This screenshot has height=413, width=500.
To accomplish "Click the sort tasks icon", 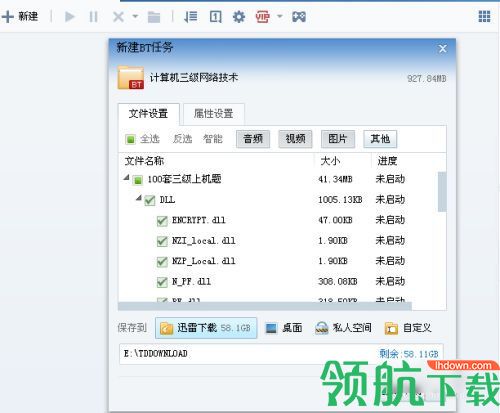I will tap(191, 16).
